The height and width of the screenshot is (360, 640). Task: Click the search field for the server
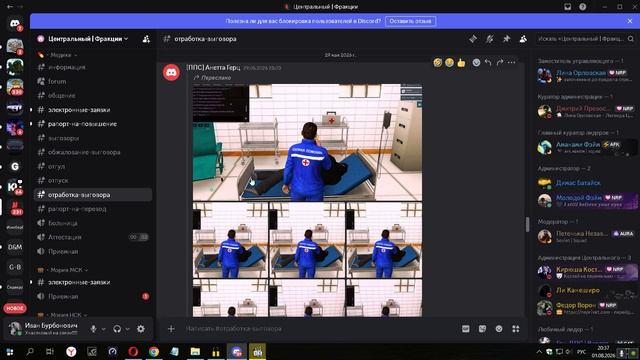click(586, 39)
